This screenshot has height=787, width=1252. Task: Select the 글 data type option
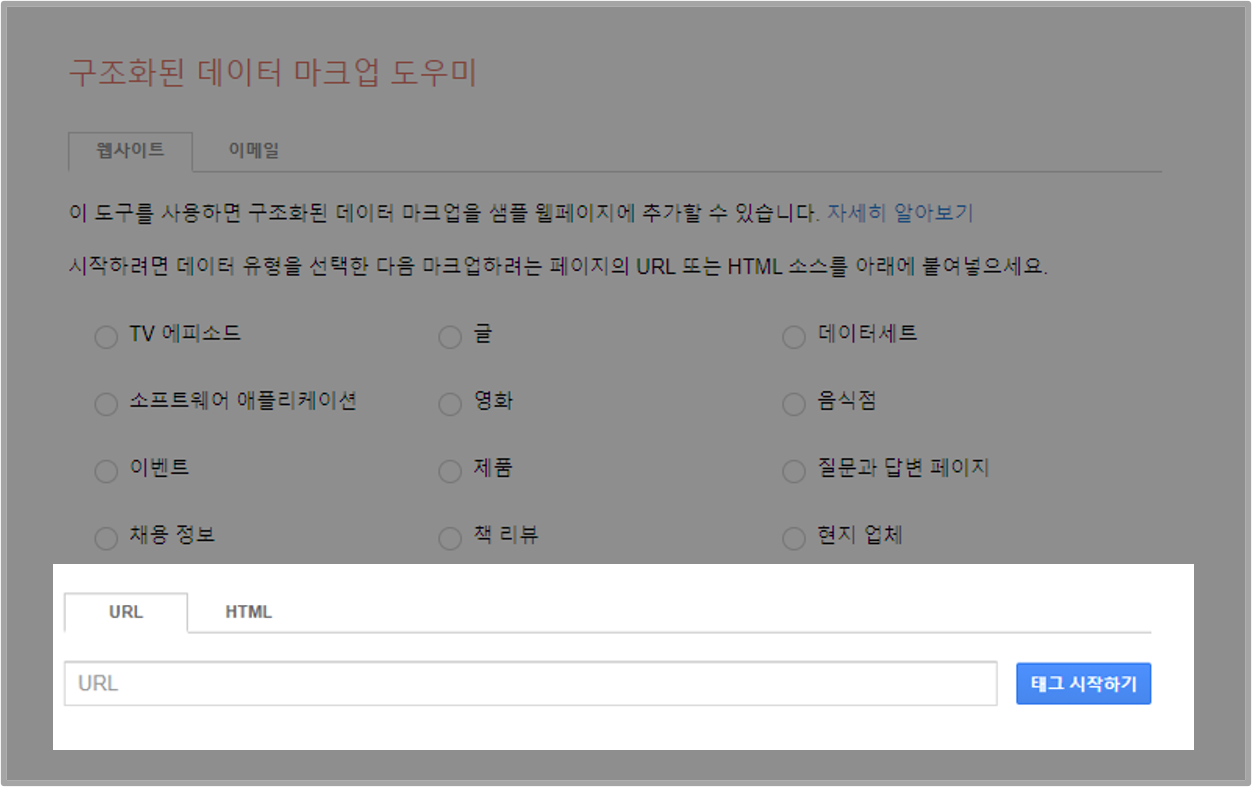point(450,337)
